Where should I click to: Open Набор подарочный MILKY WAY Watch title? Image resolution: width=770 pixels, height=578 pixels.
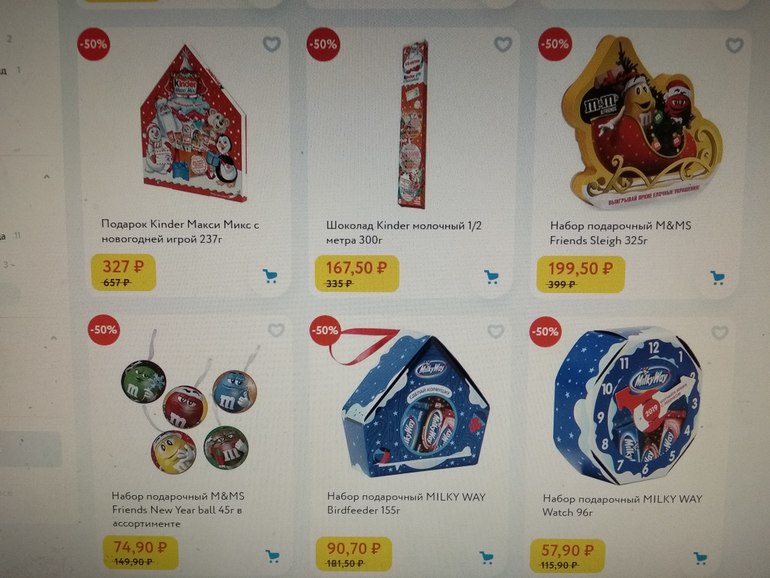click(622, 505)
